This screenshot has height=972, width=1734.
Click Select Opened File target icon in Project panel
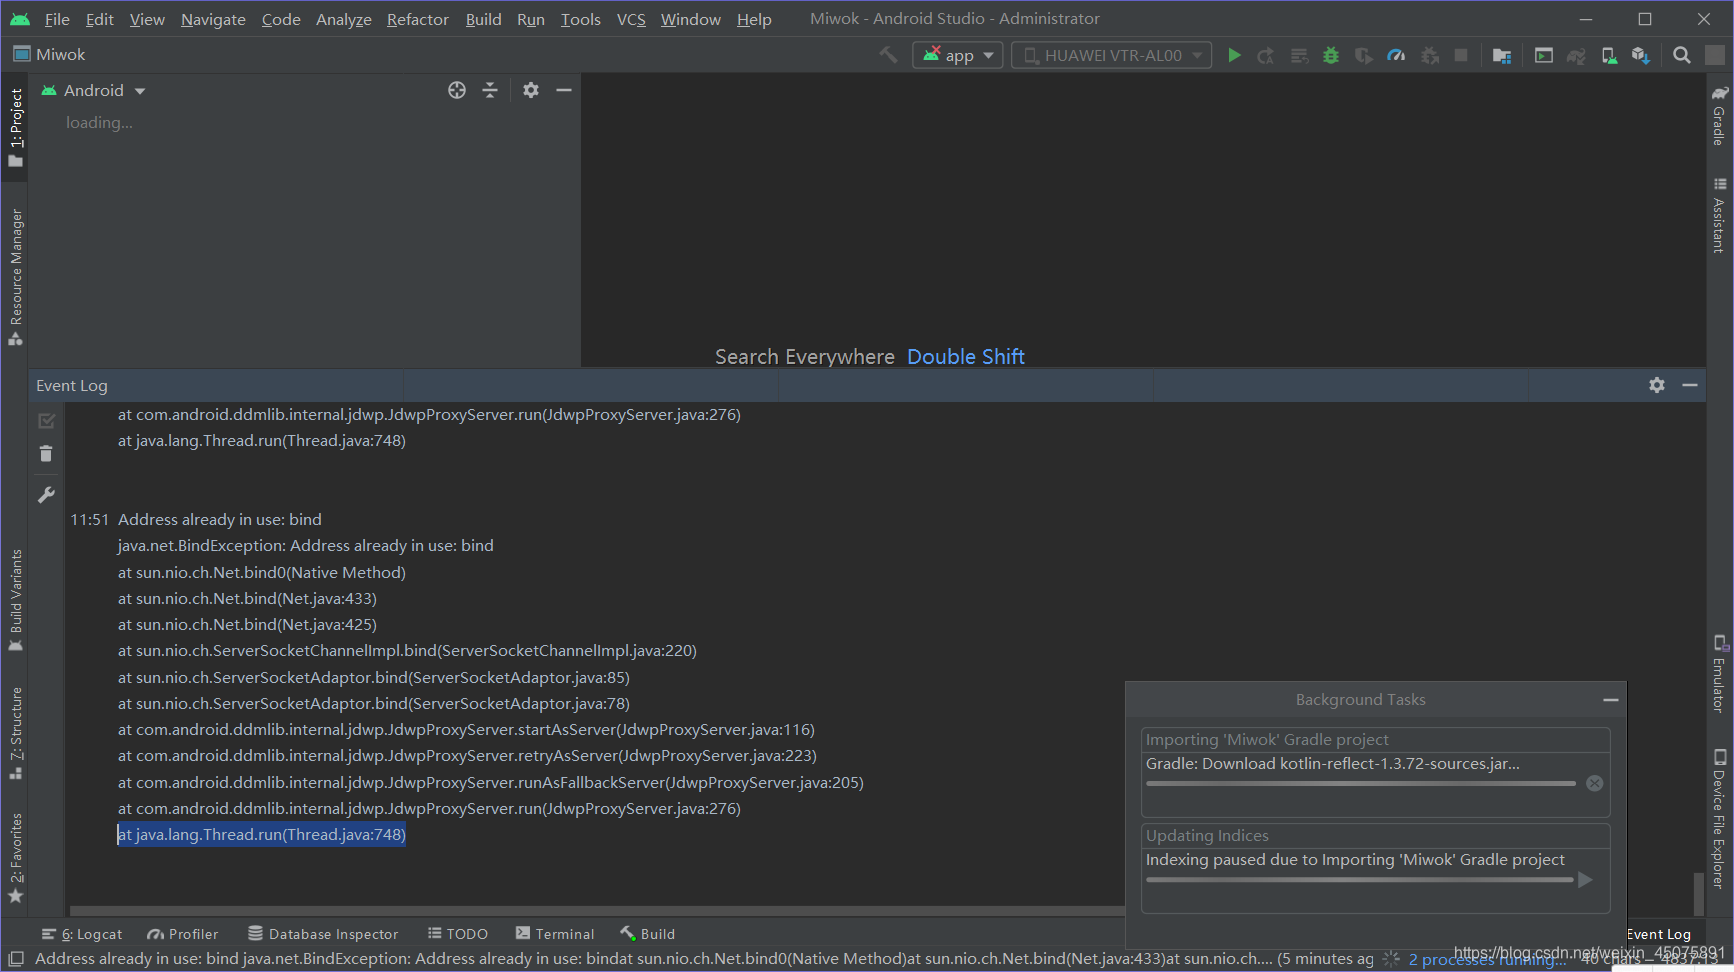[x=457, y=90]
